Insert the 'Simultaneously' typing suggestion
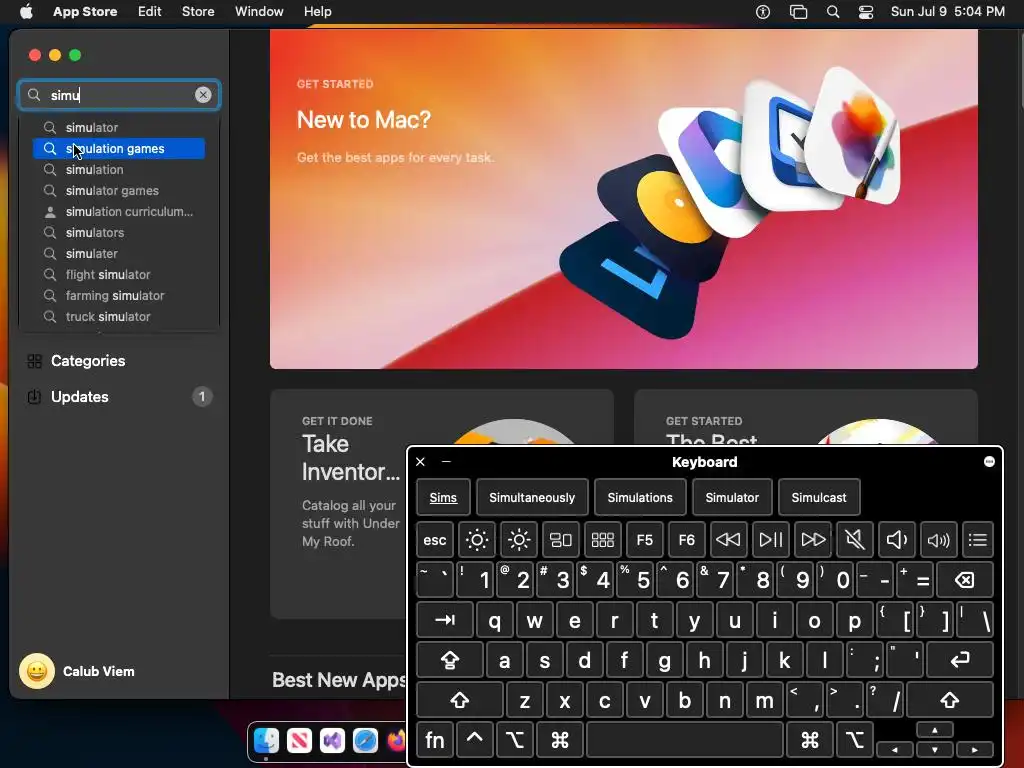Image resolution: width=1024 pixels, height=768 pixels. tap(532, 497)
